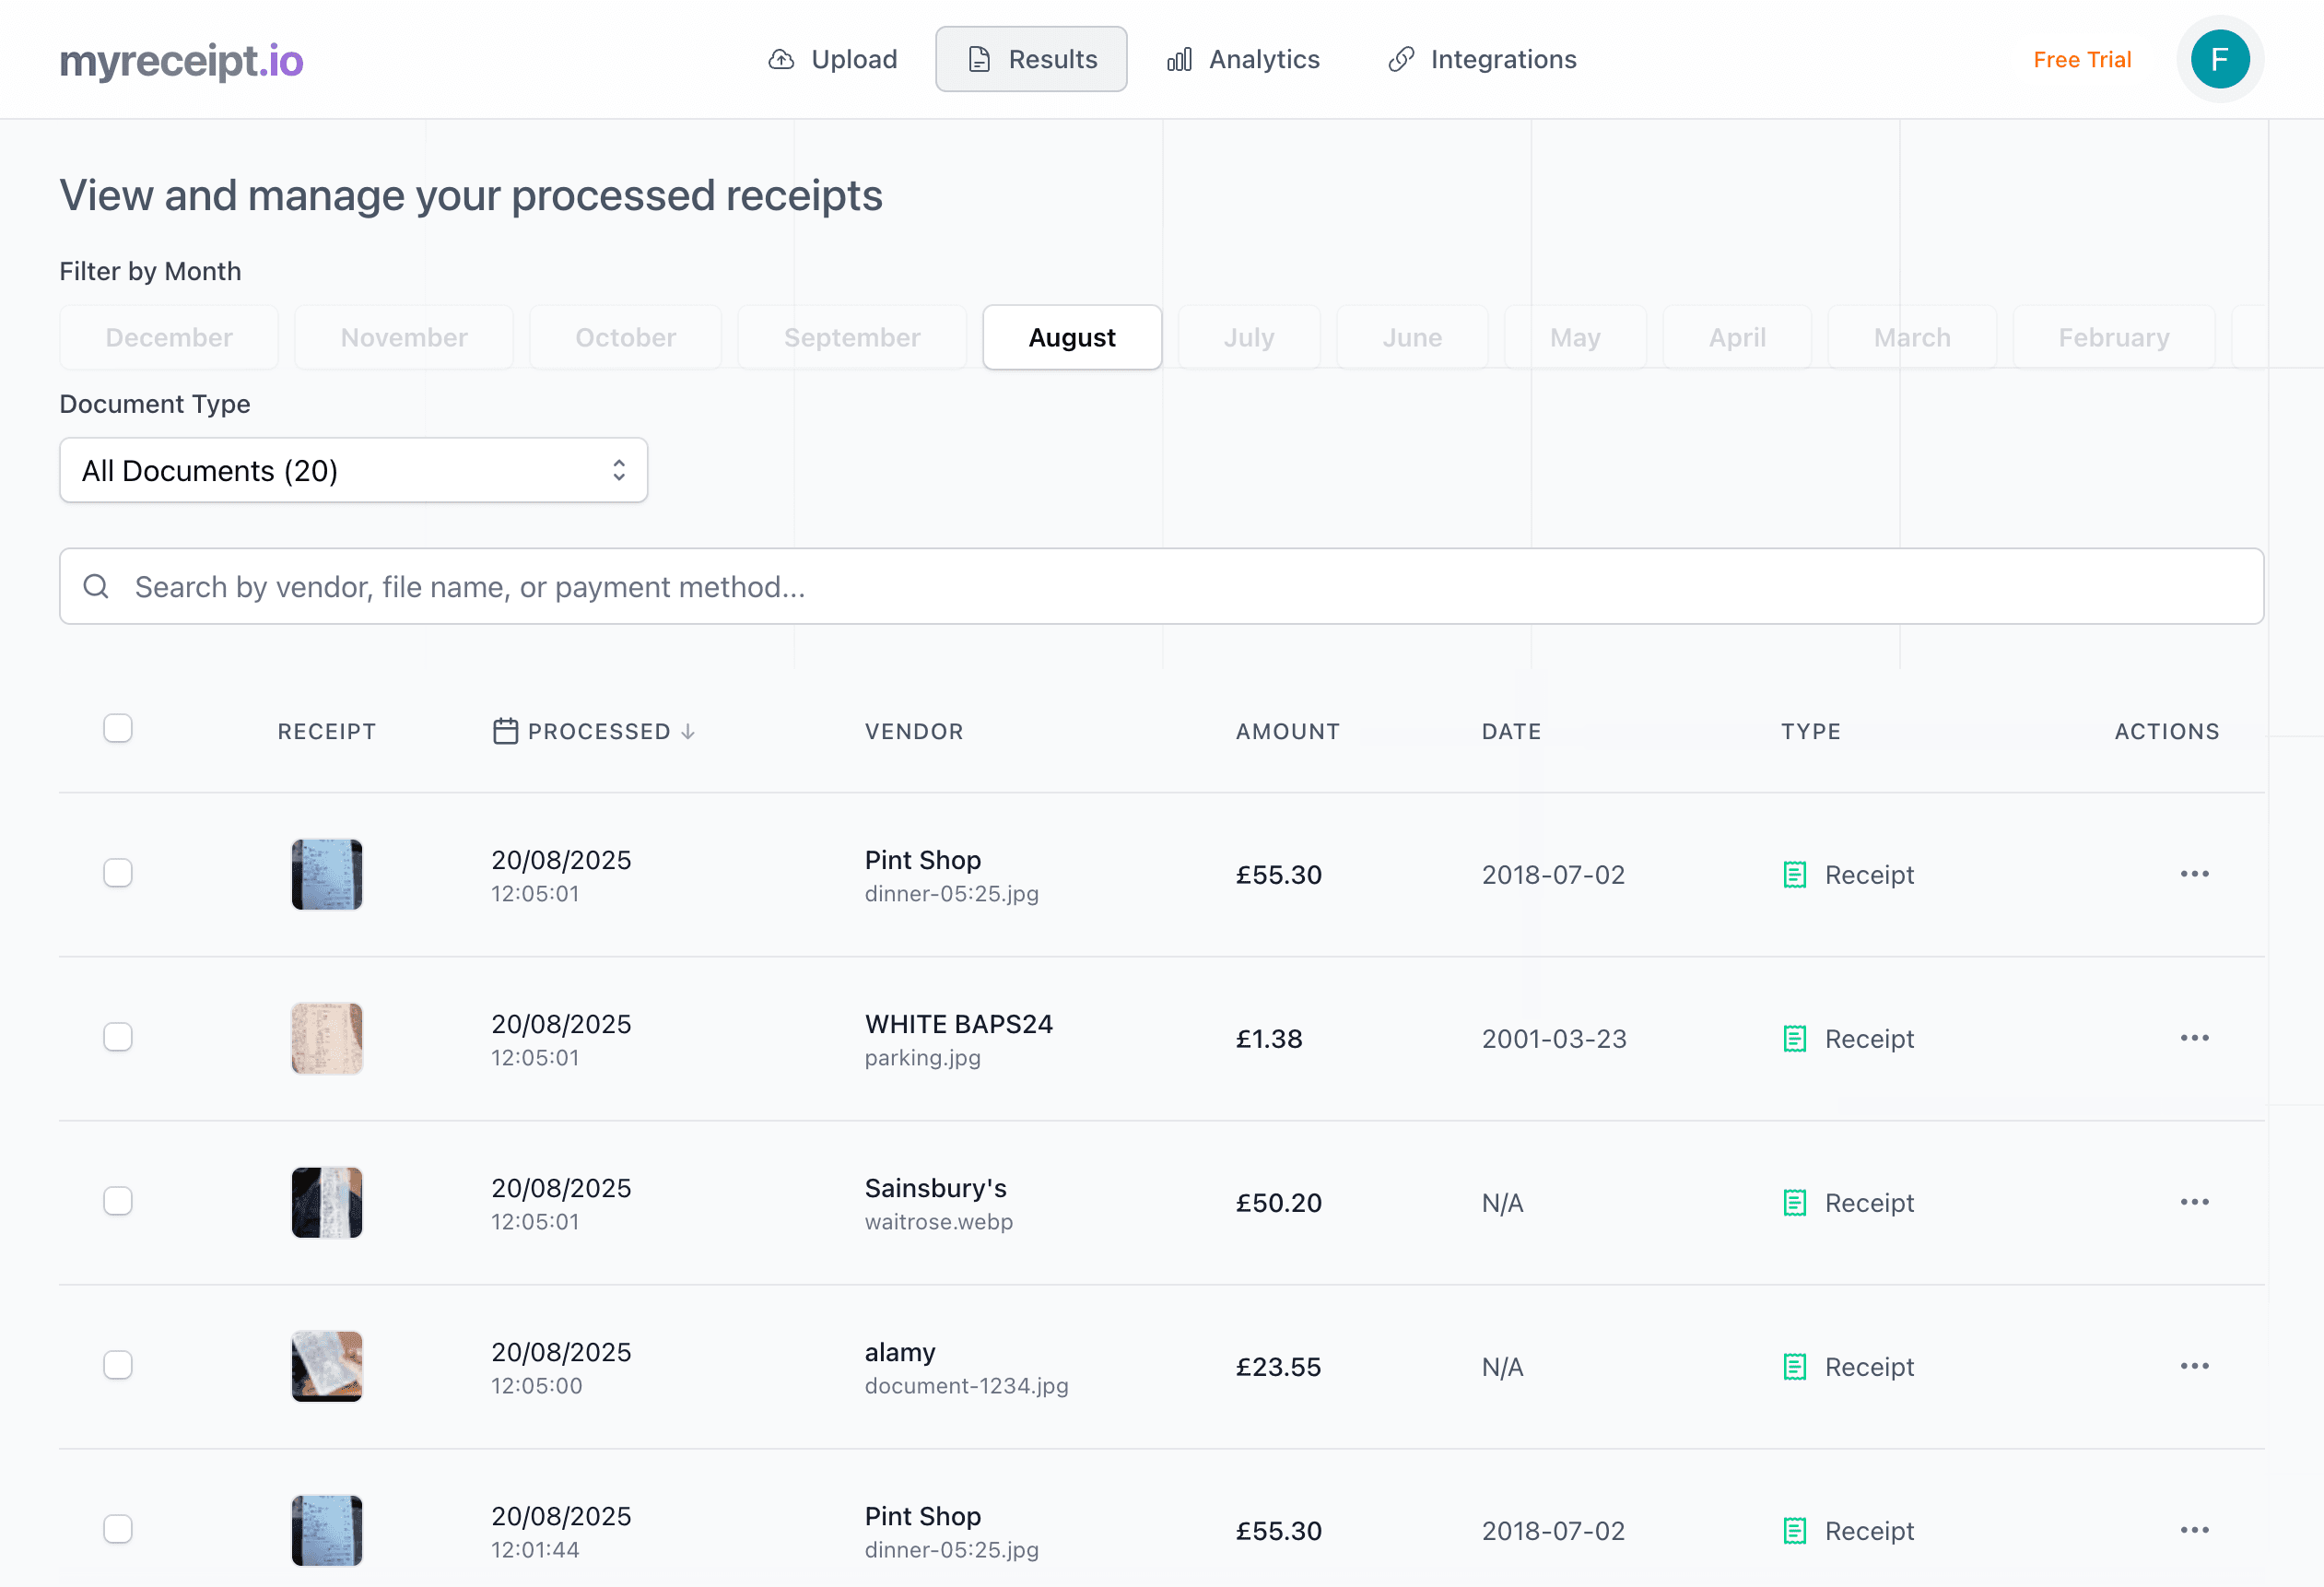Select the August month filter
This screenshot has height=1587, width=2324.
(1071, 337)
